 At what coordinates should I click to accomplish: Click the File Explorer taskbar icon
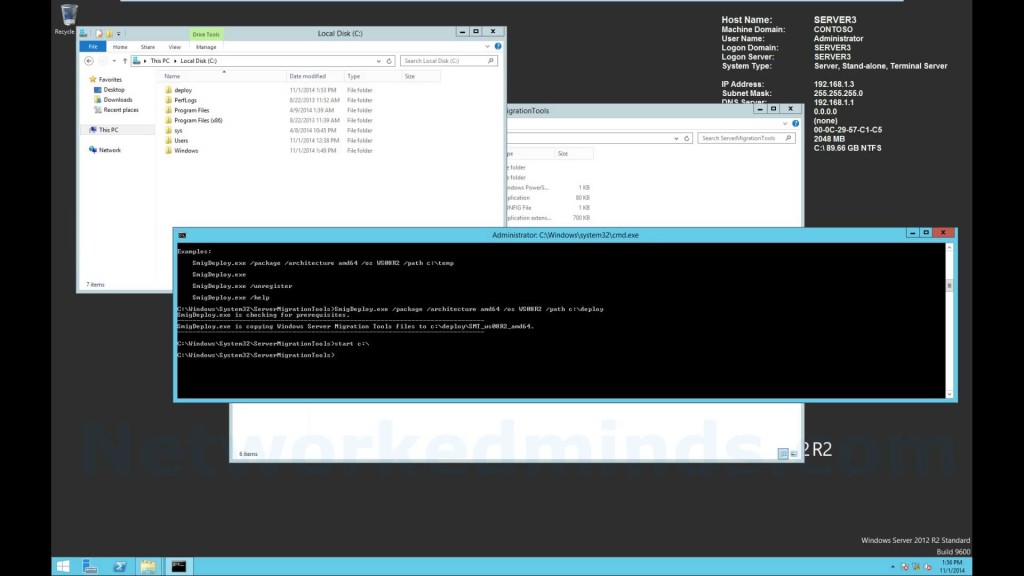click(x=148, y=566)
